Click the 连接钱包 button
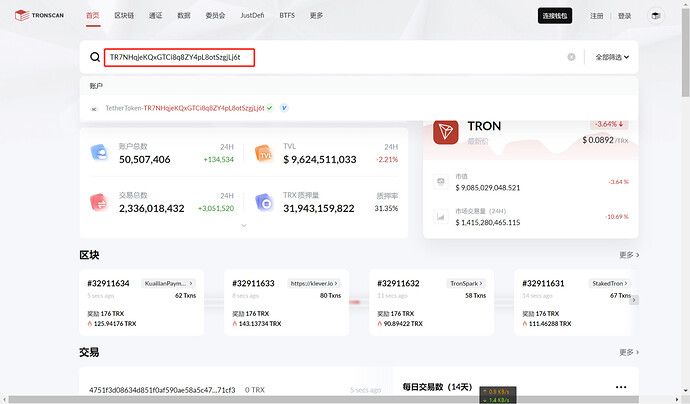Viewport: 690px width, 404px height. pos(555,16)
